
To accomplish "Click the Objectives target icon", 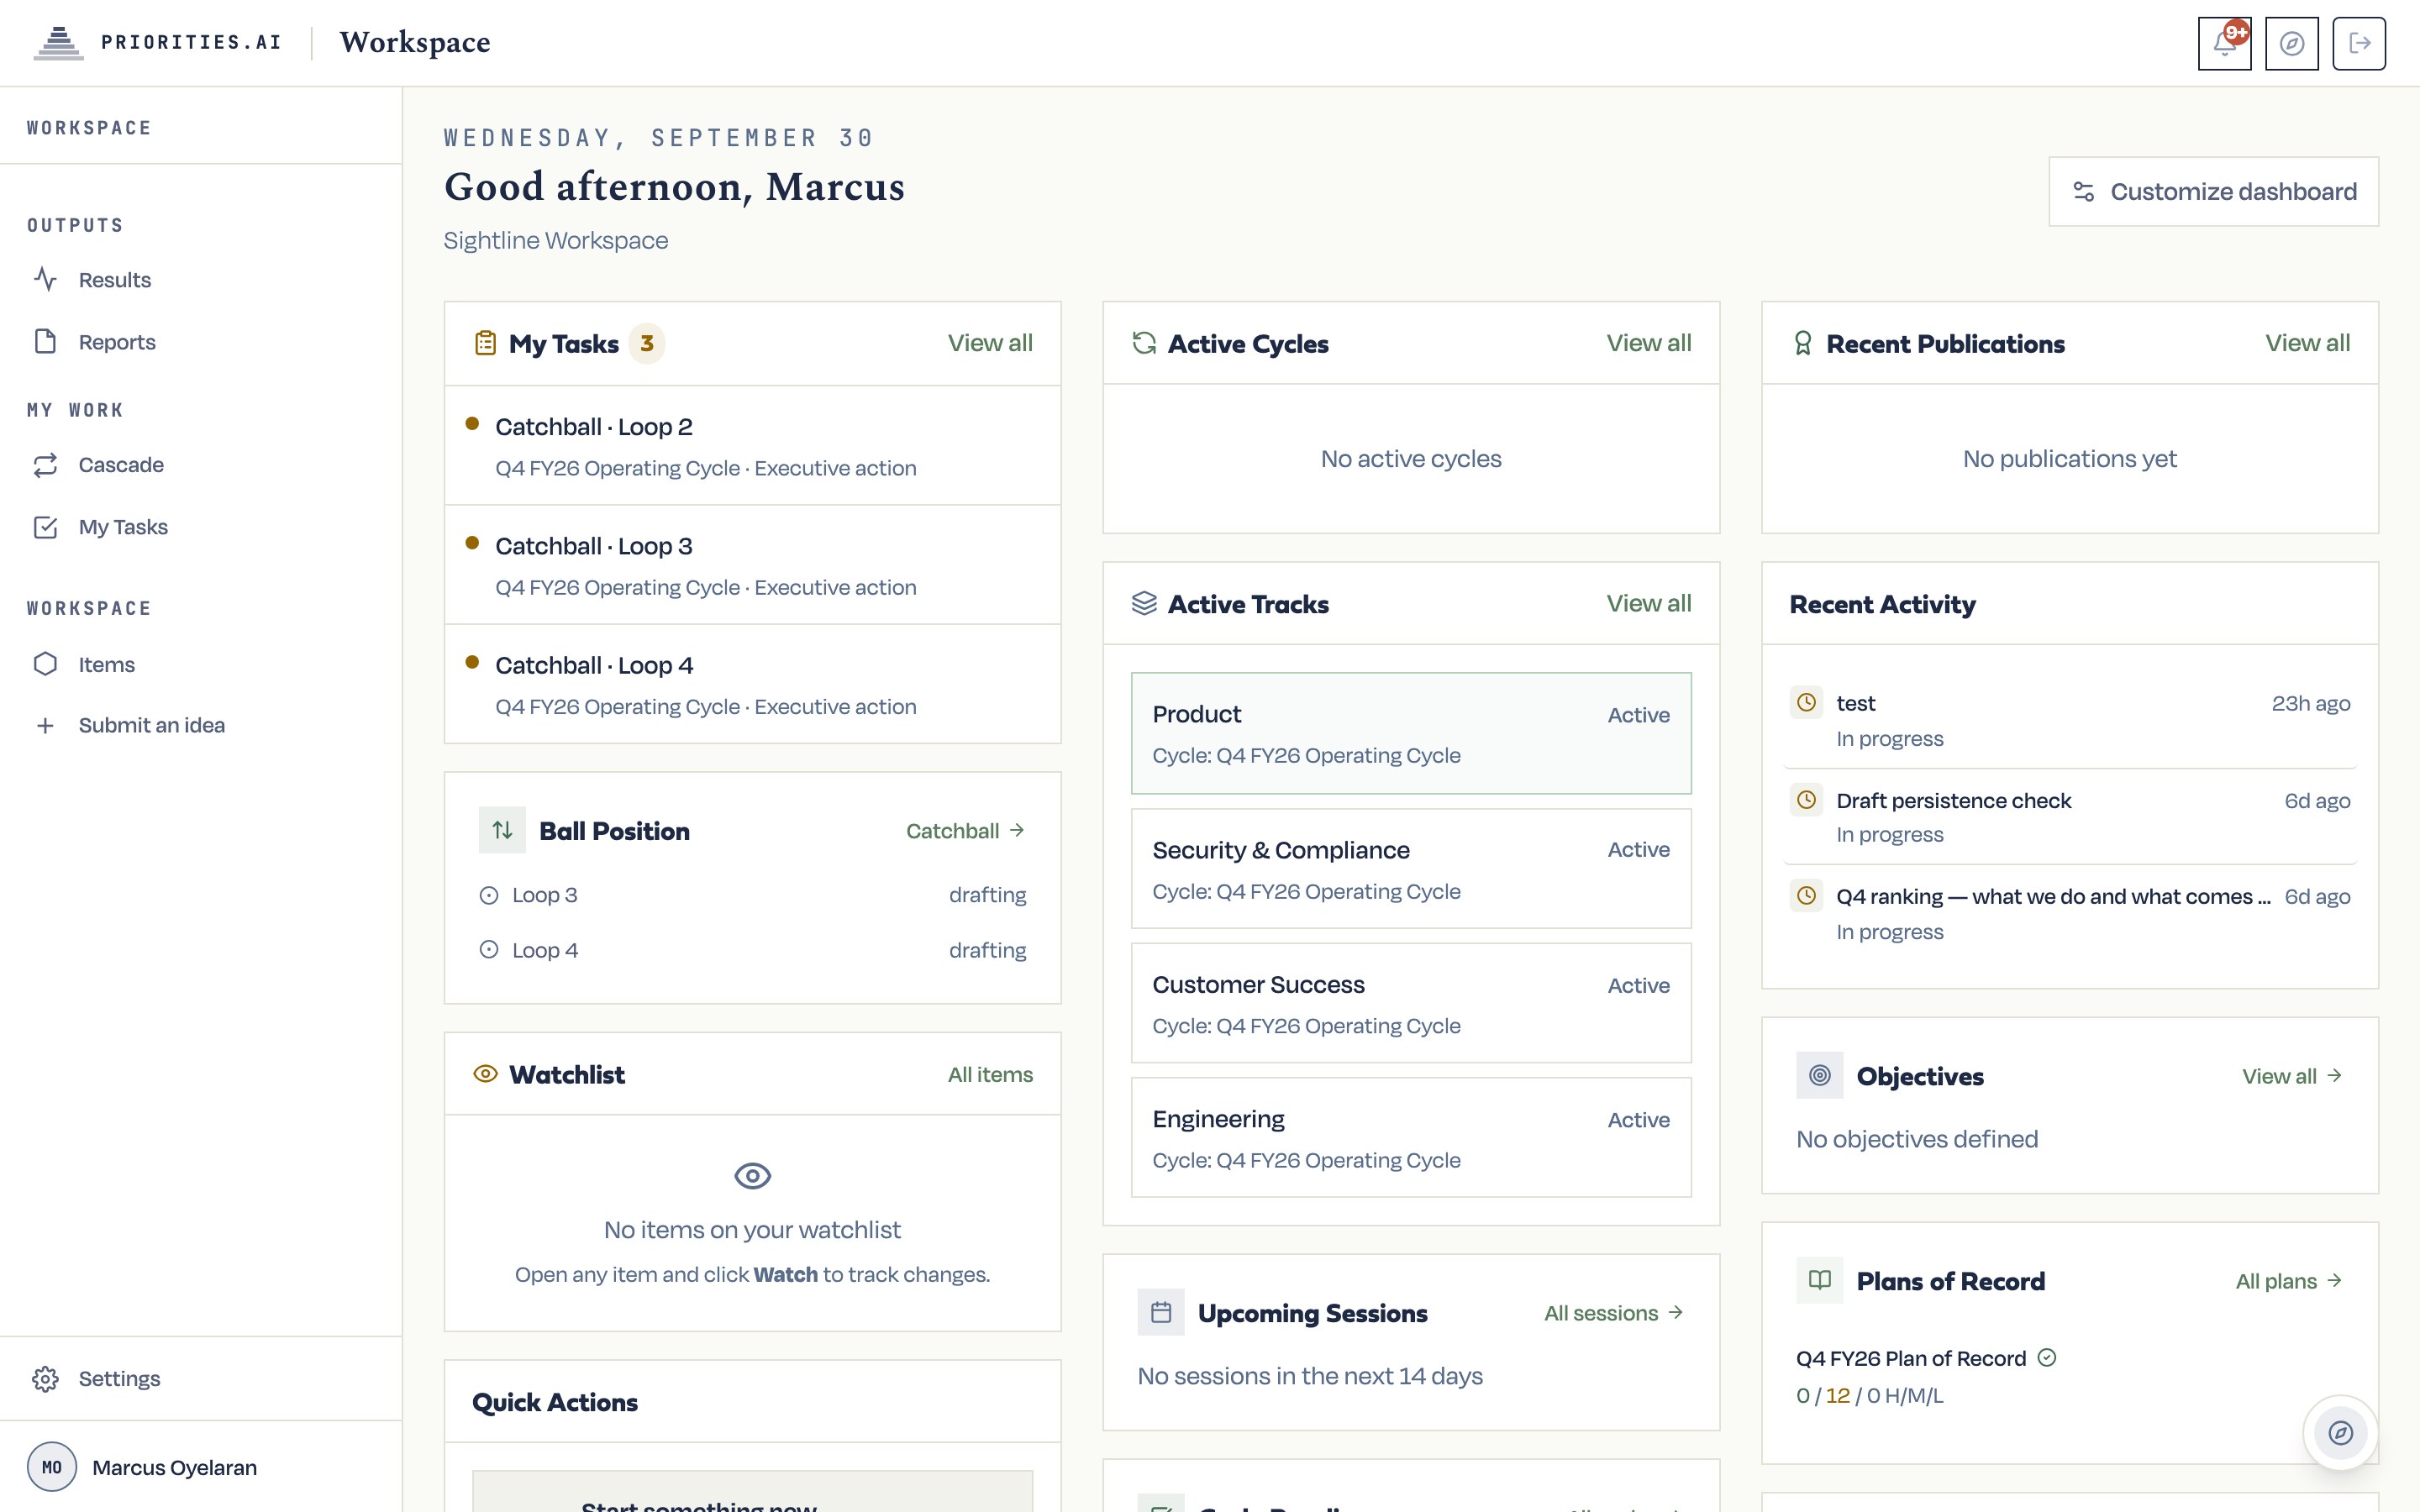I will click(x=1819, y=1075).
